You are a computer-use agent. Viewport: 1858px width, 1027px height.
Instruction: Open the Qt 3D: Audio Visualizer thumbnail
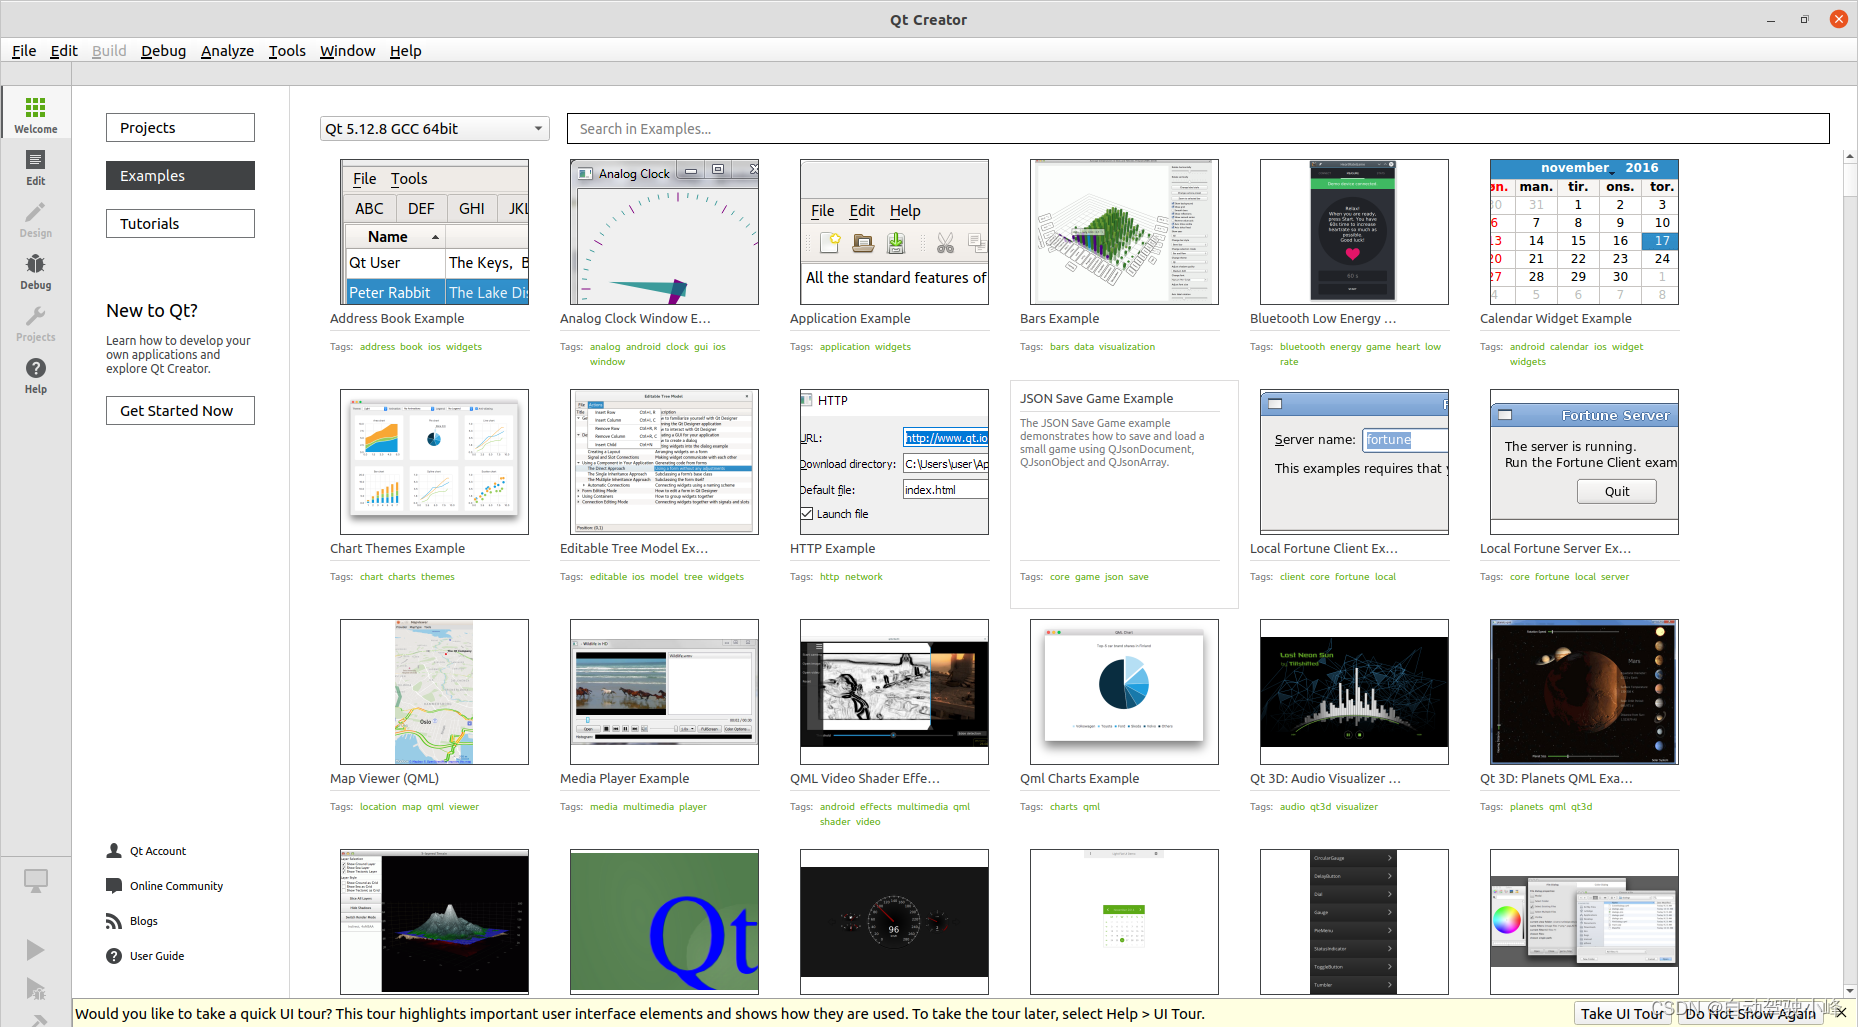click(1354, 692)
